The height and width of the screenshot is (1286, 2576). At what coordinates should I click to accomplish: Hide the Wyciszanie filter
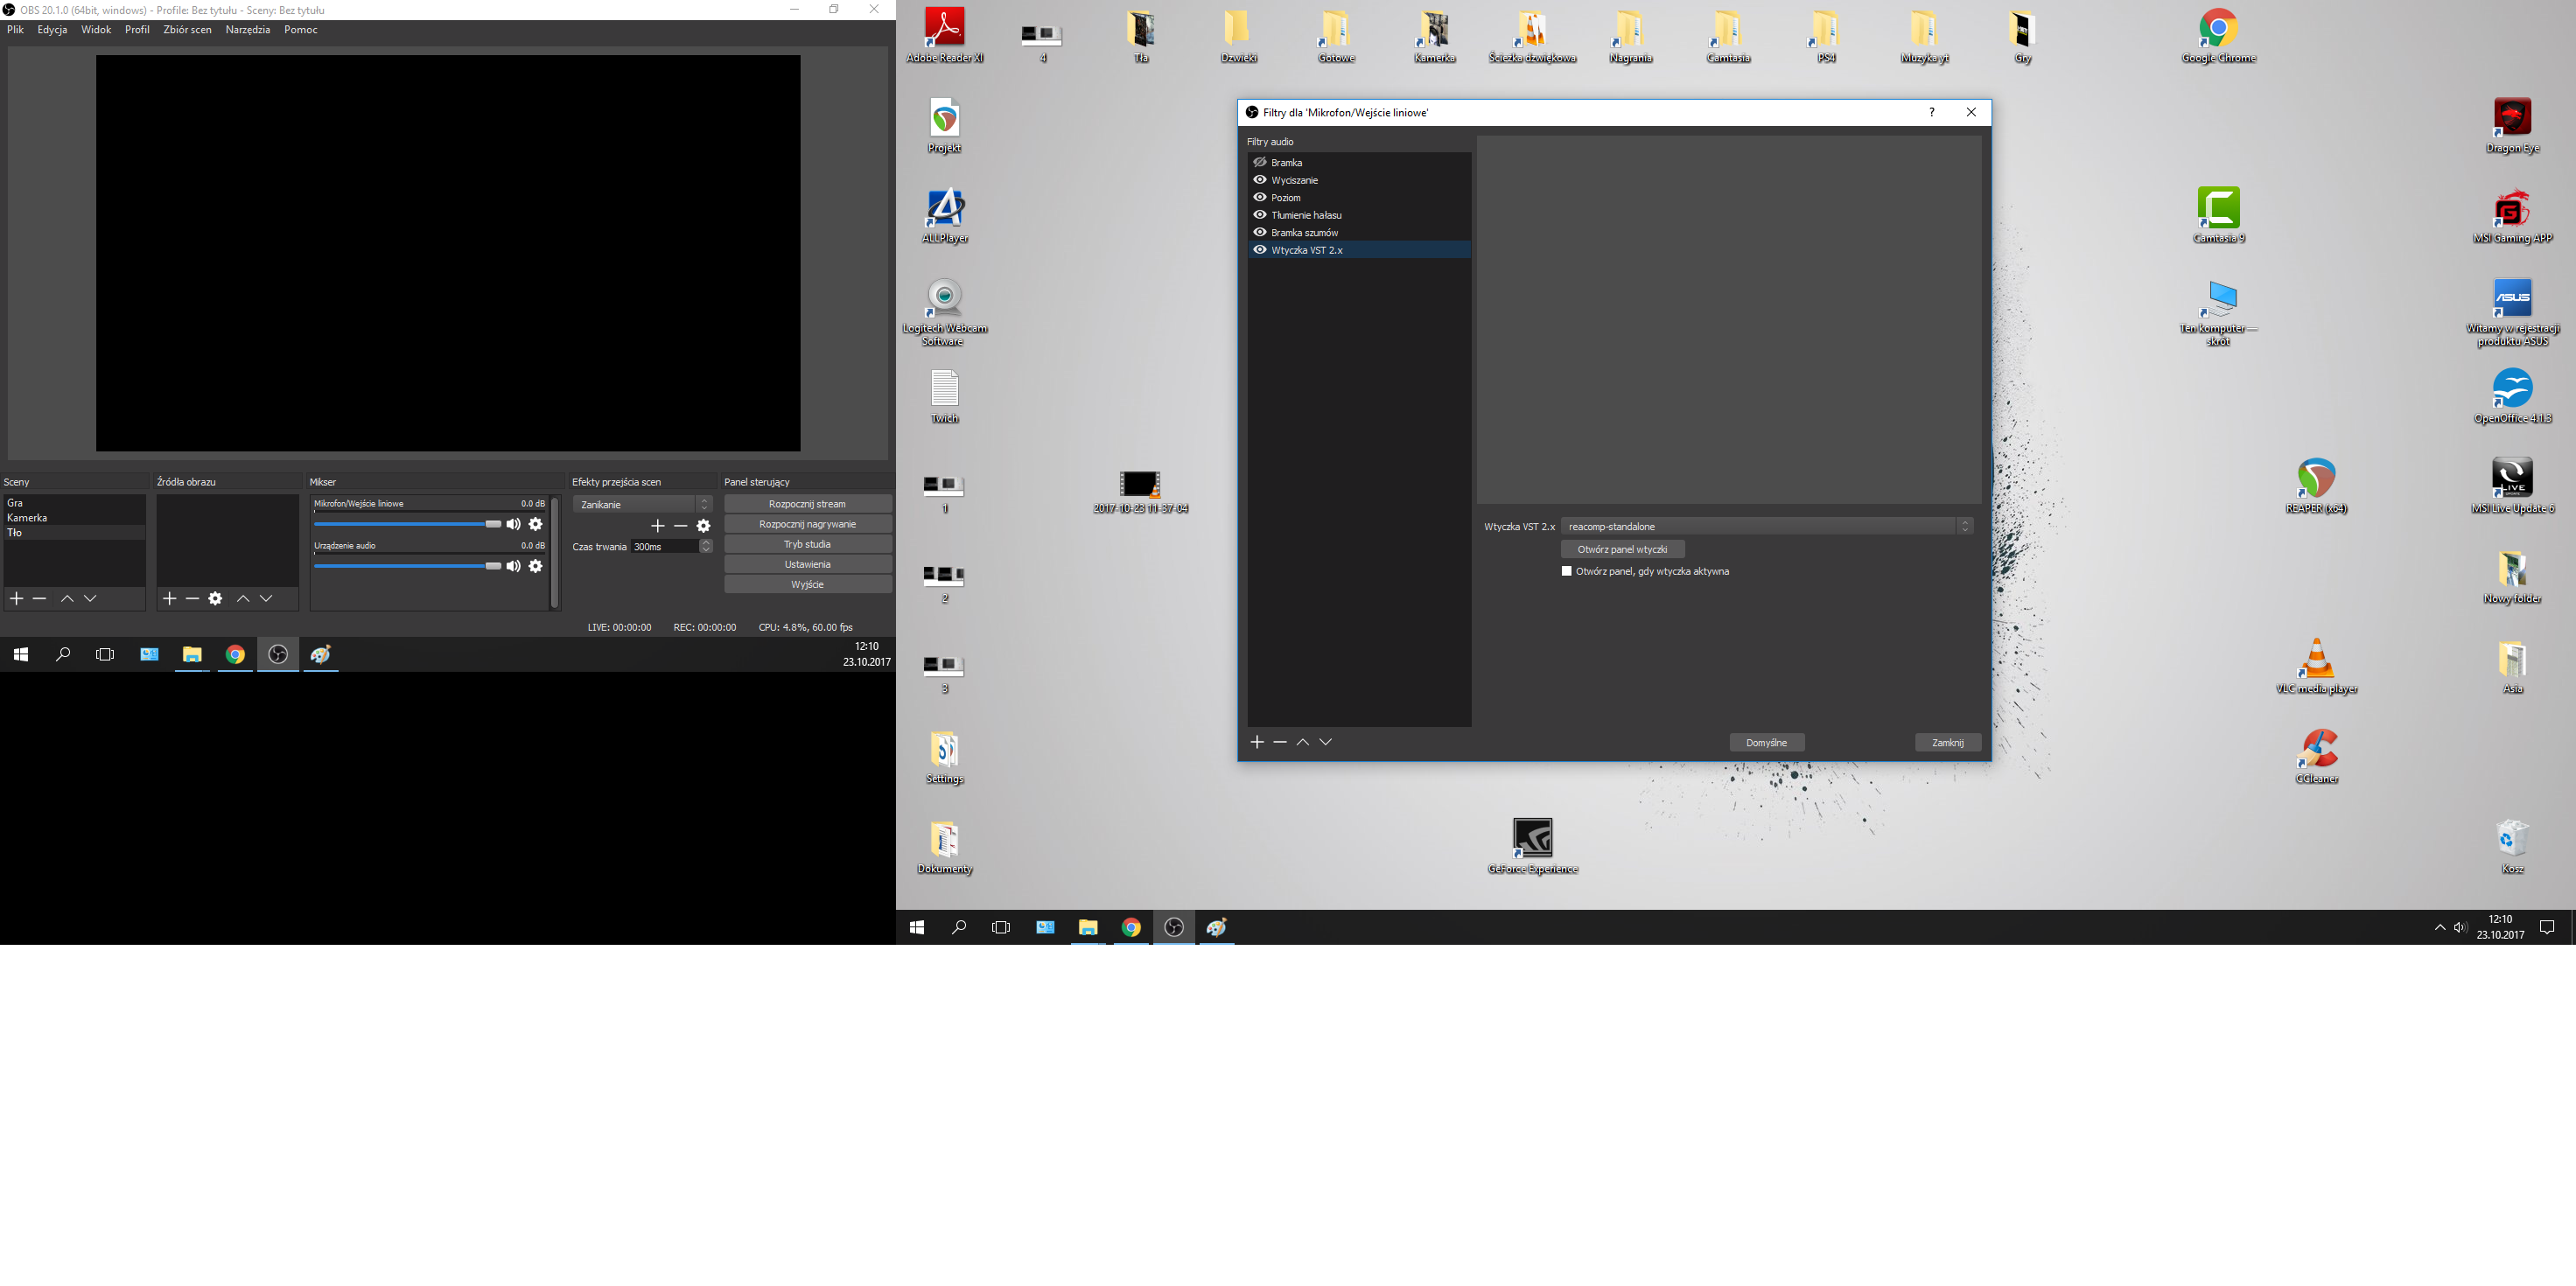(x=1259, y=180)
